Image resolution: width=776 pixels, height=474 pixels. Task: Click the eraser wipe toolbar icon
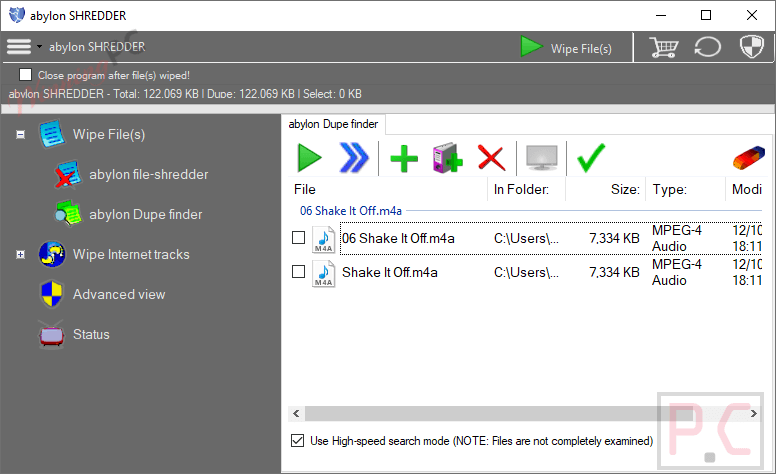pos(749,158)
